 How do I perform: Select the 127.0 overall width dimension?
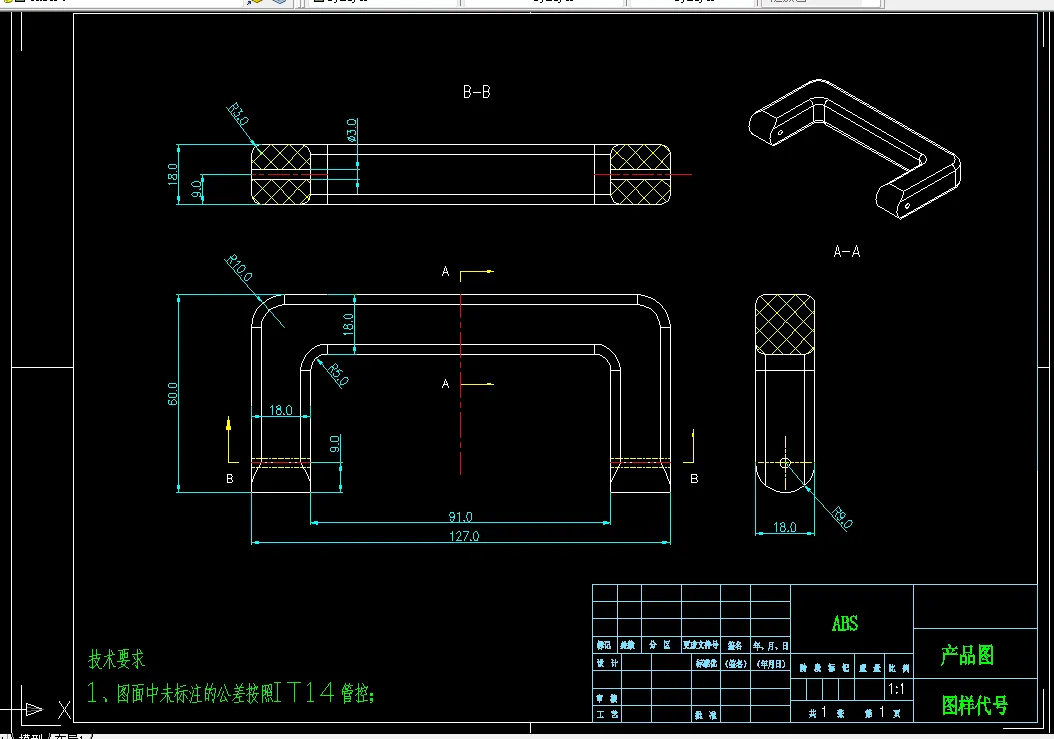point(464,536)
